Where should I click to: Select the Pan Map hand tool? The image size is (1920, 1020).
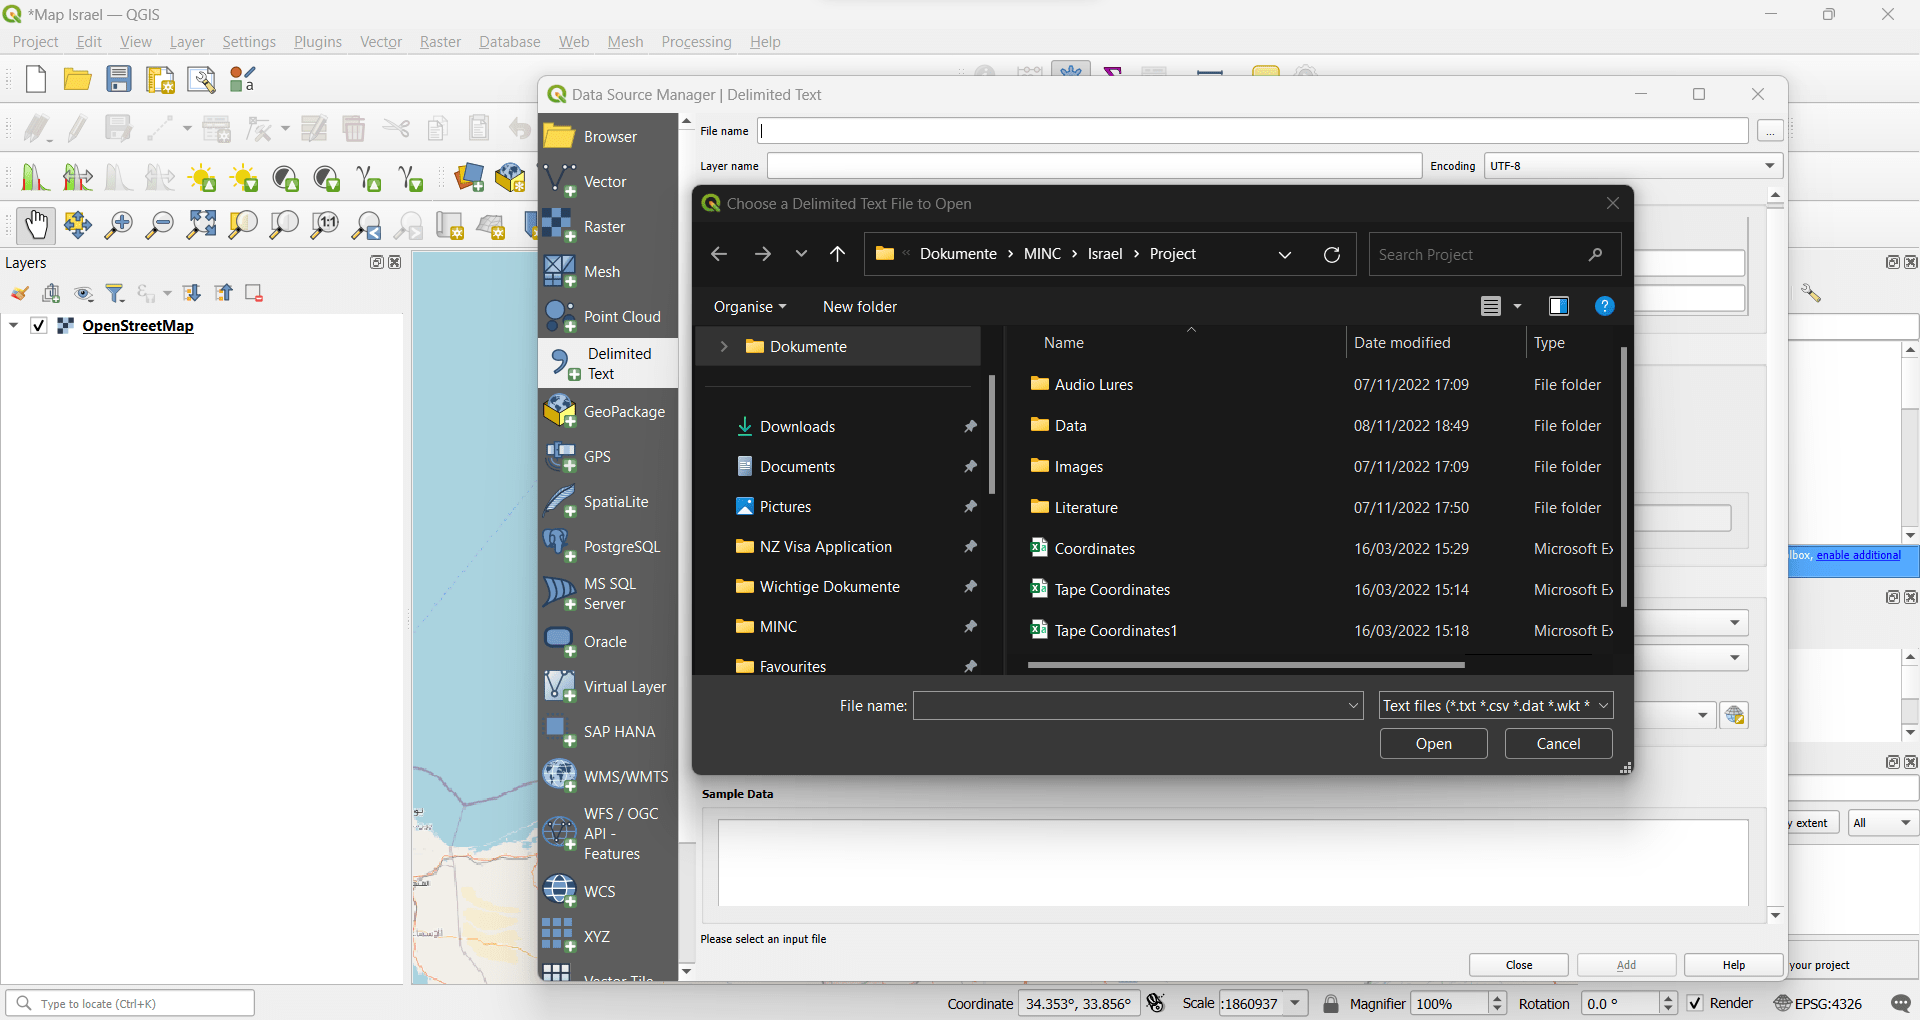click(36, 224)
